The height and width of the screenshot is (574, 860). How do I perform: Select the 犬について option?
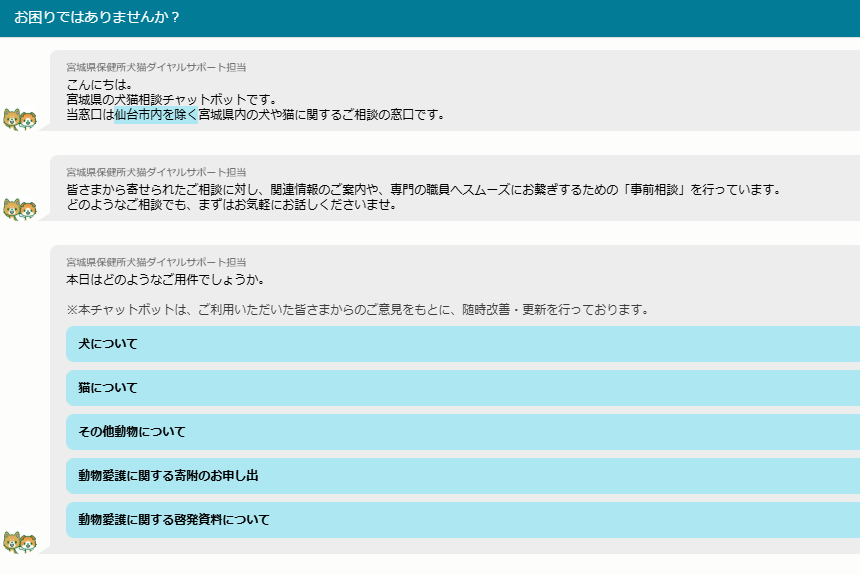click(x=462, y=344)
